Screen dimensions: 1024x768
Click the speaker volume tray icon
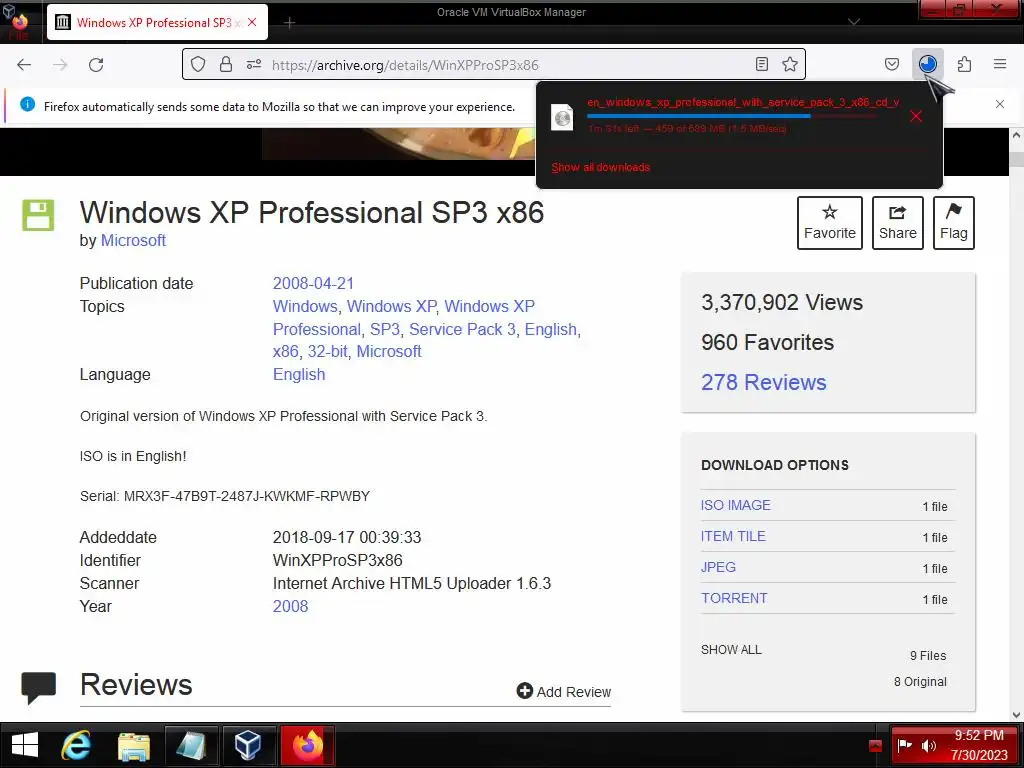(x=929, y=746)
